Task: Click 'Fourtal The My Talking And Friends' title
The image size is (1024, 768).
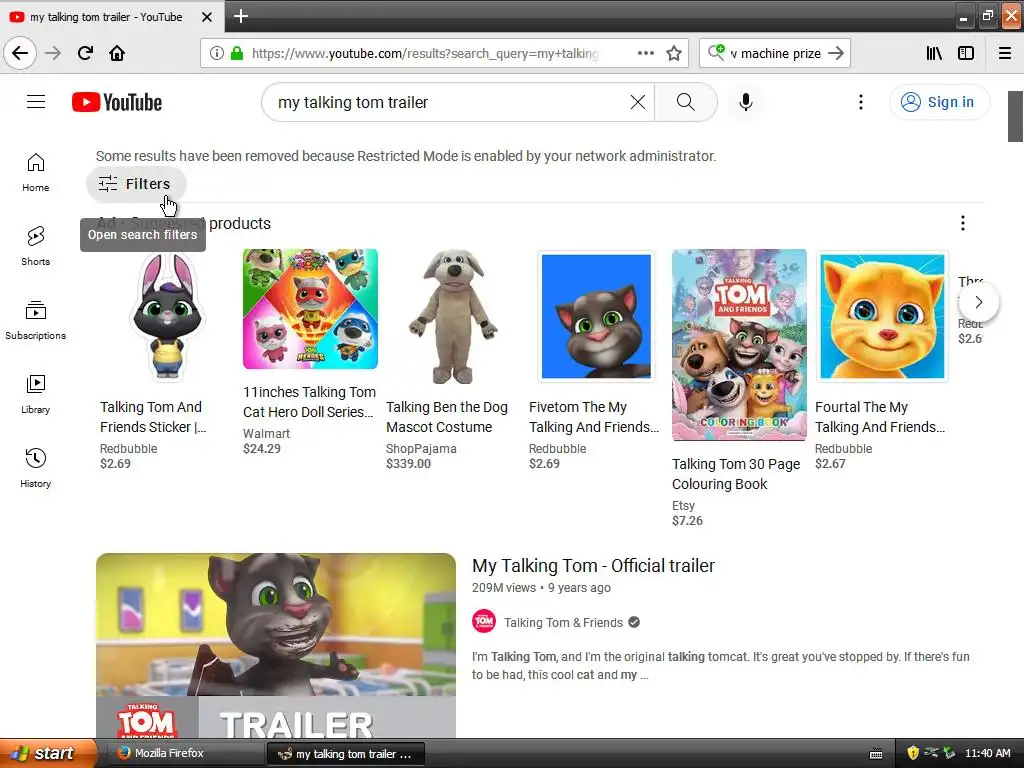Action: point(880,417)
